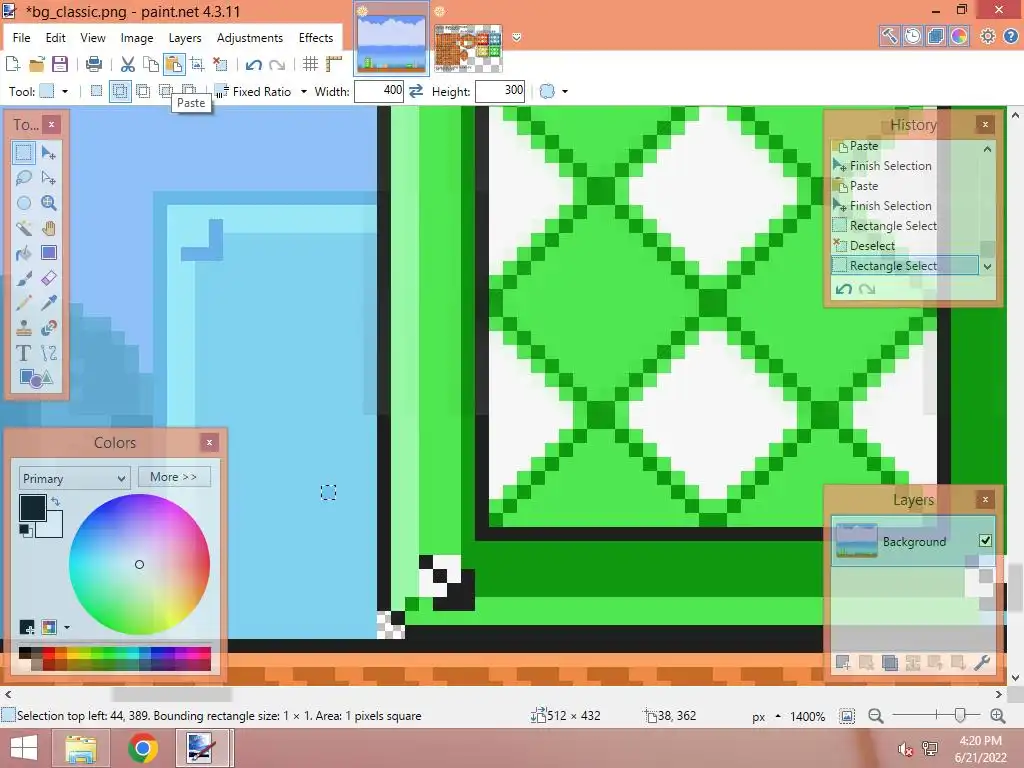Click the Paste toolbar icon

[x=174, y=64]
